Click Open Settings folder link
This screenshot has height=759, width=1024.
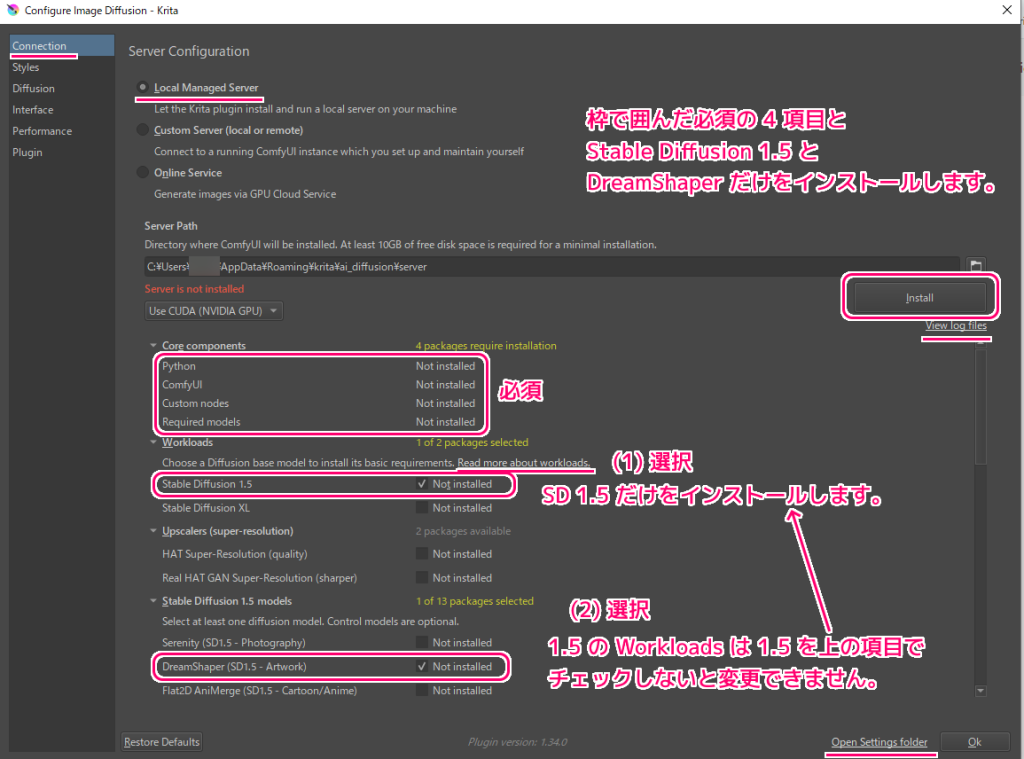[x=879, y=742]
